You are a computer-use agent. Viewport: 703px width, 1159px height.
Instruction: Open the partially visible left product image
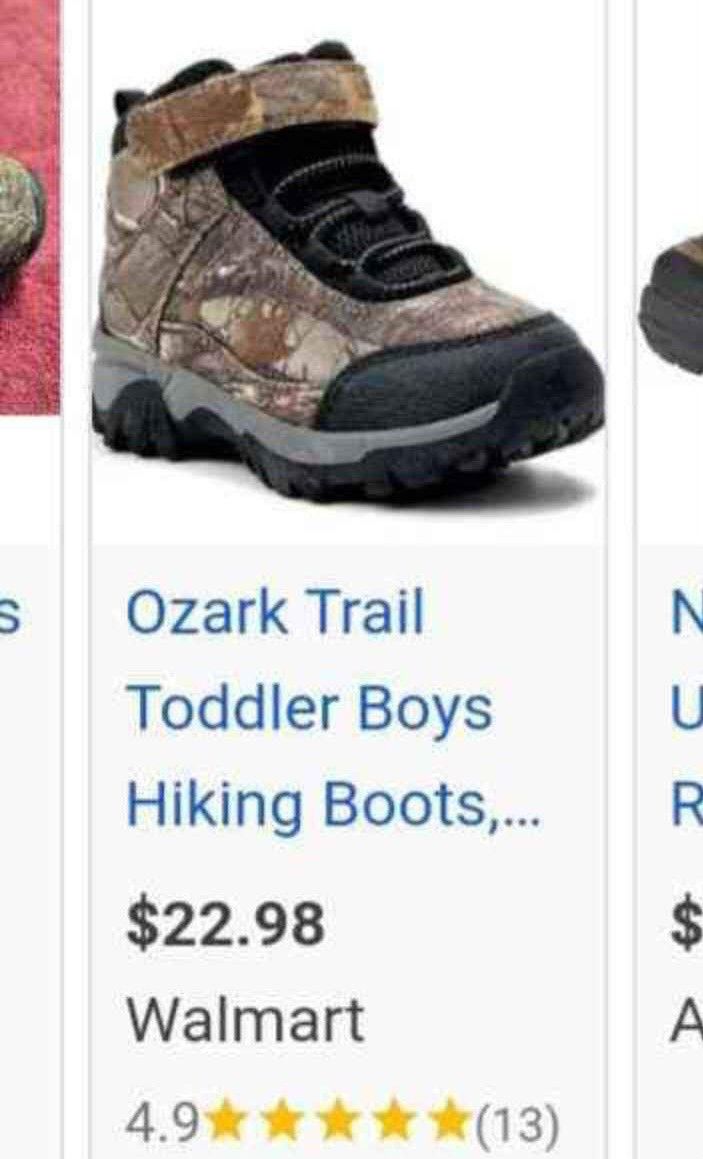pos(30,207)
